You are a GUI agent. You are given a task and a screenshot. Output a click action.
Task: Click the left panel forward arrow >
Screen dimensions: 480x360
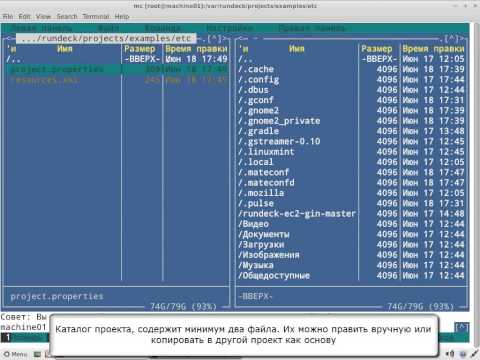(x=225, y=39)
